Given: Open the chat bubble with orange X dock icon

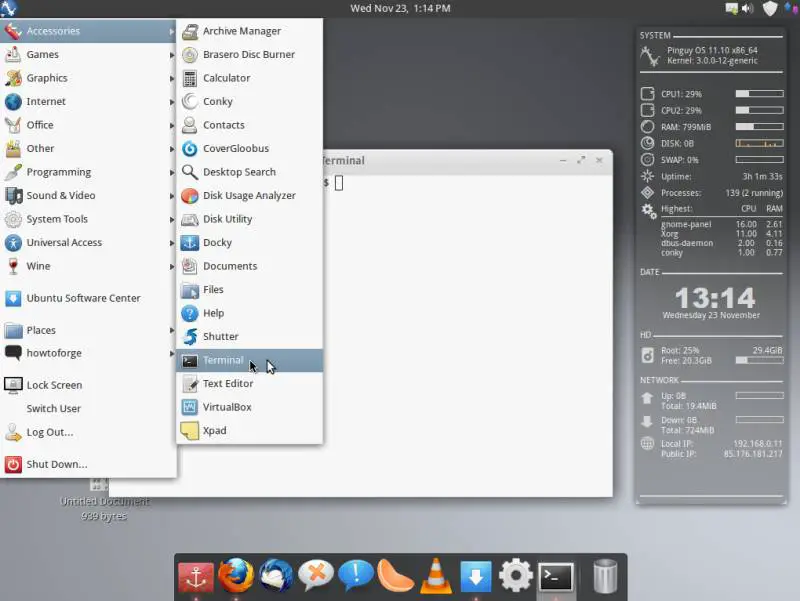Looking at the screenshot, I should pyautogui.click(x=316, y=575).
